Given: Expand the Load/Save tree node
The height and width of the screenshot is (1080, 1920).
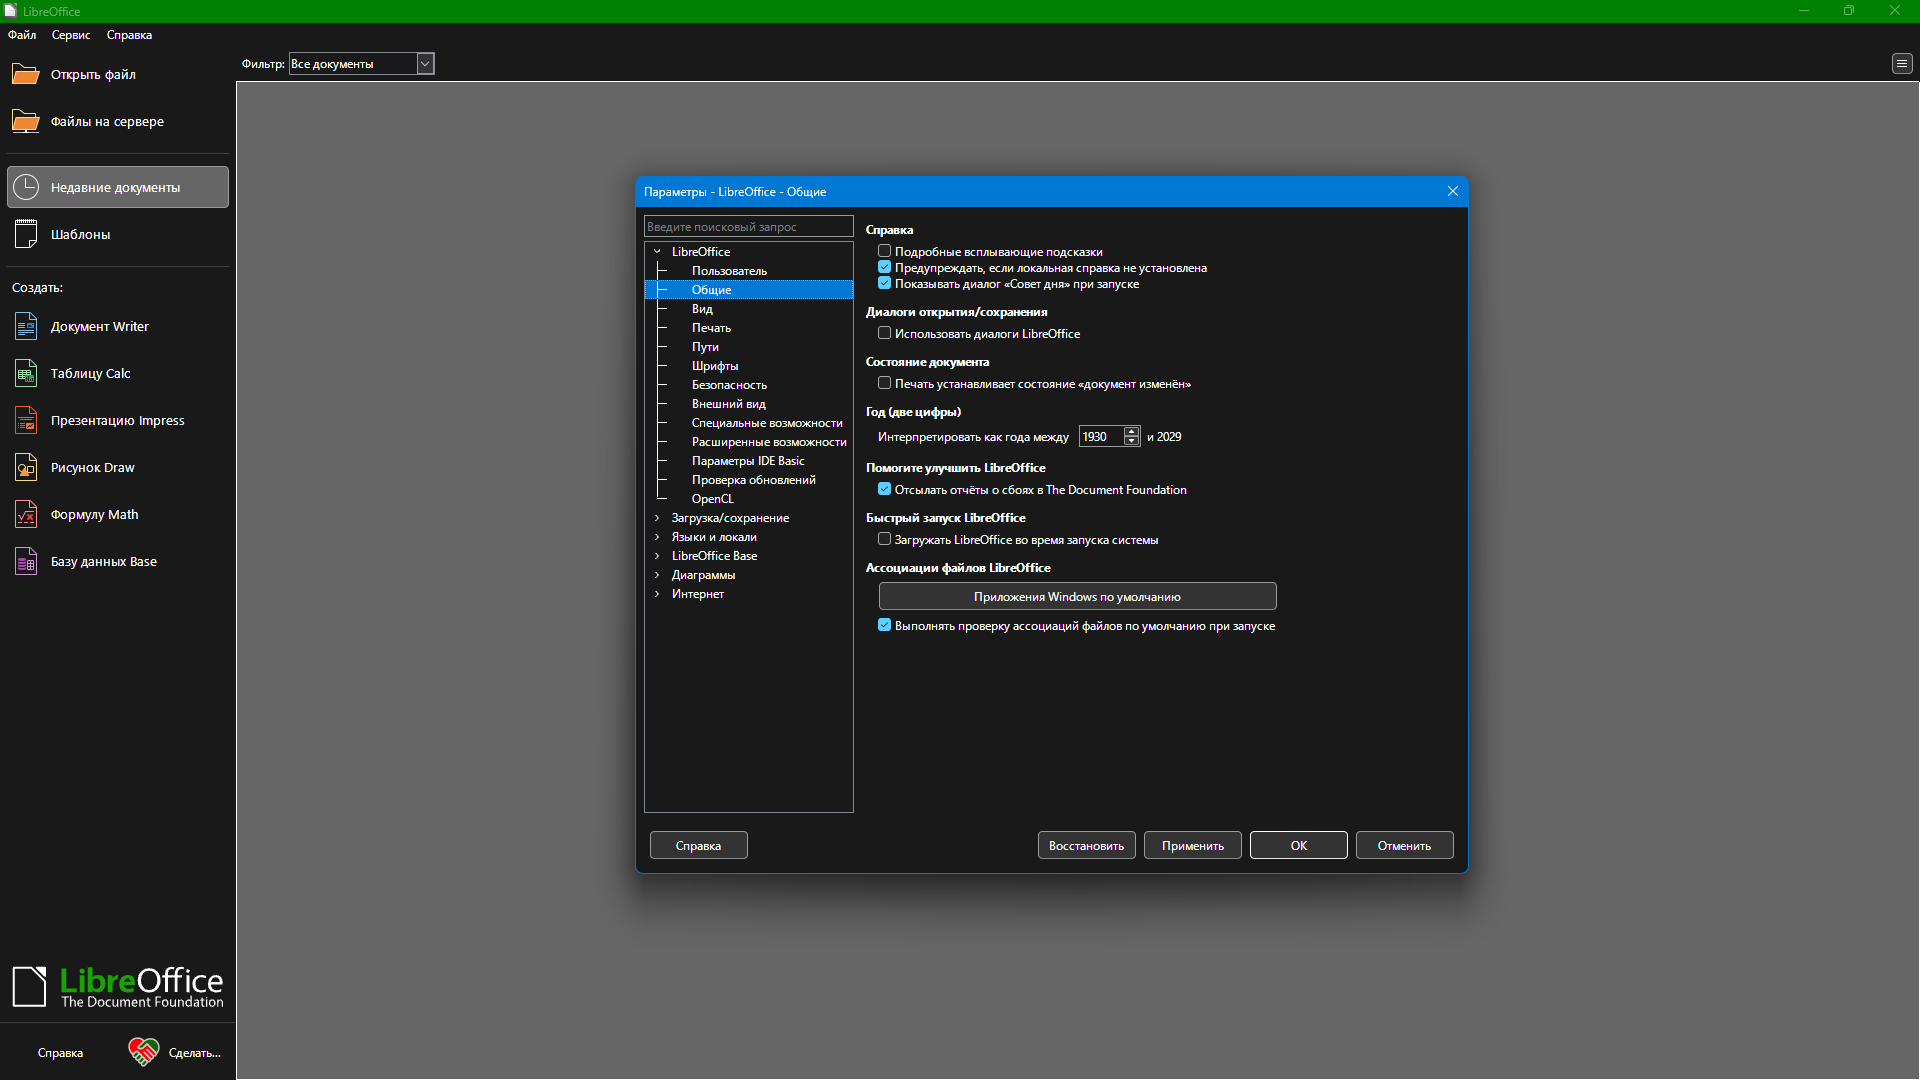Looking at the screenshot, I should point(657,518).
